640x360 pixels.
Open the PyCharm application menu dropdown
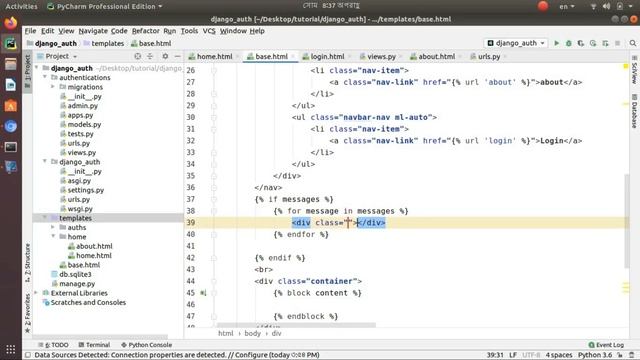(105, 6)
